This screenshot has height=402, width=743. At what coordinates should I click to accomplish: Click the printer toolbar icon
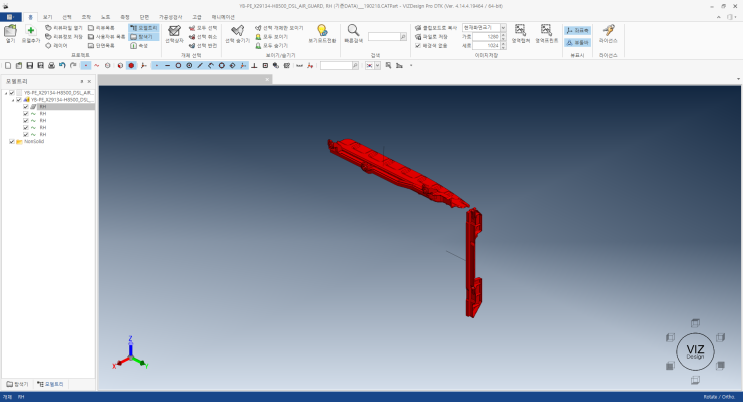(51, 65)
